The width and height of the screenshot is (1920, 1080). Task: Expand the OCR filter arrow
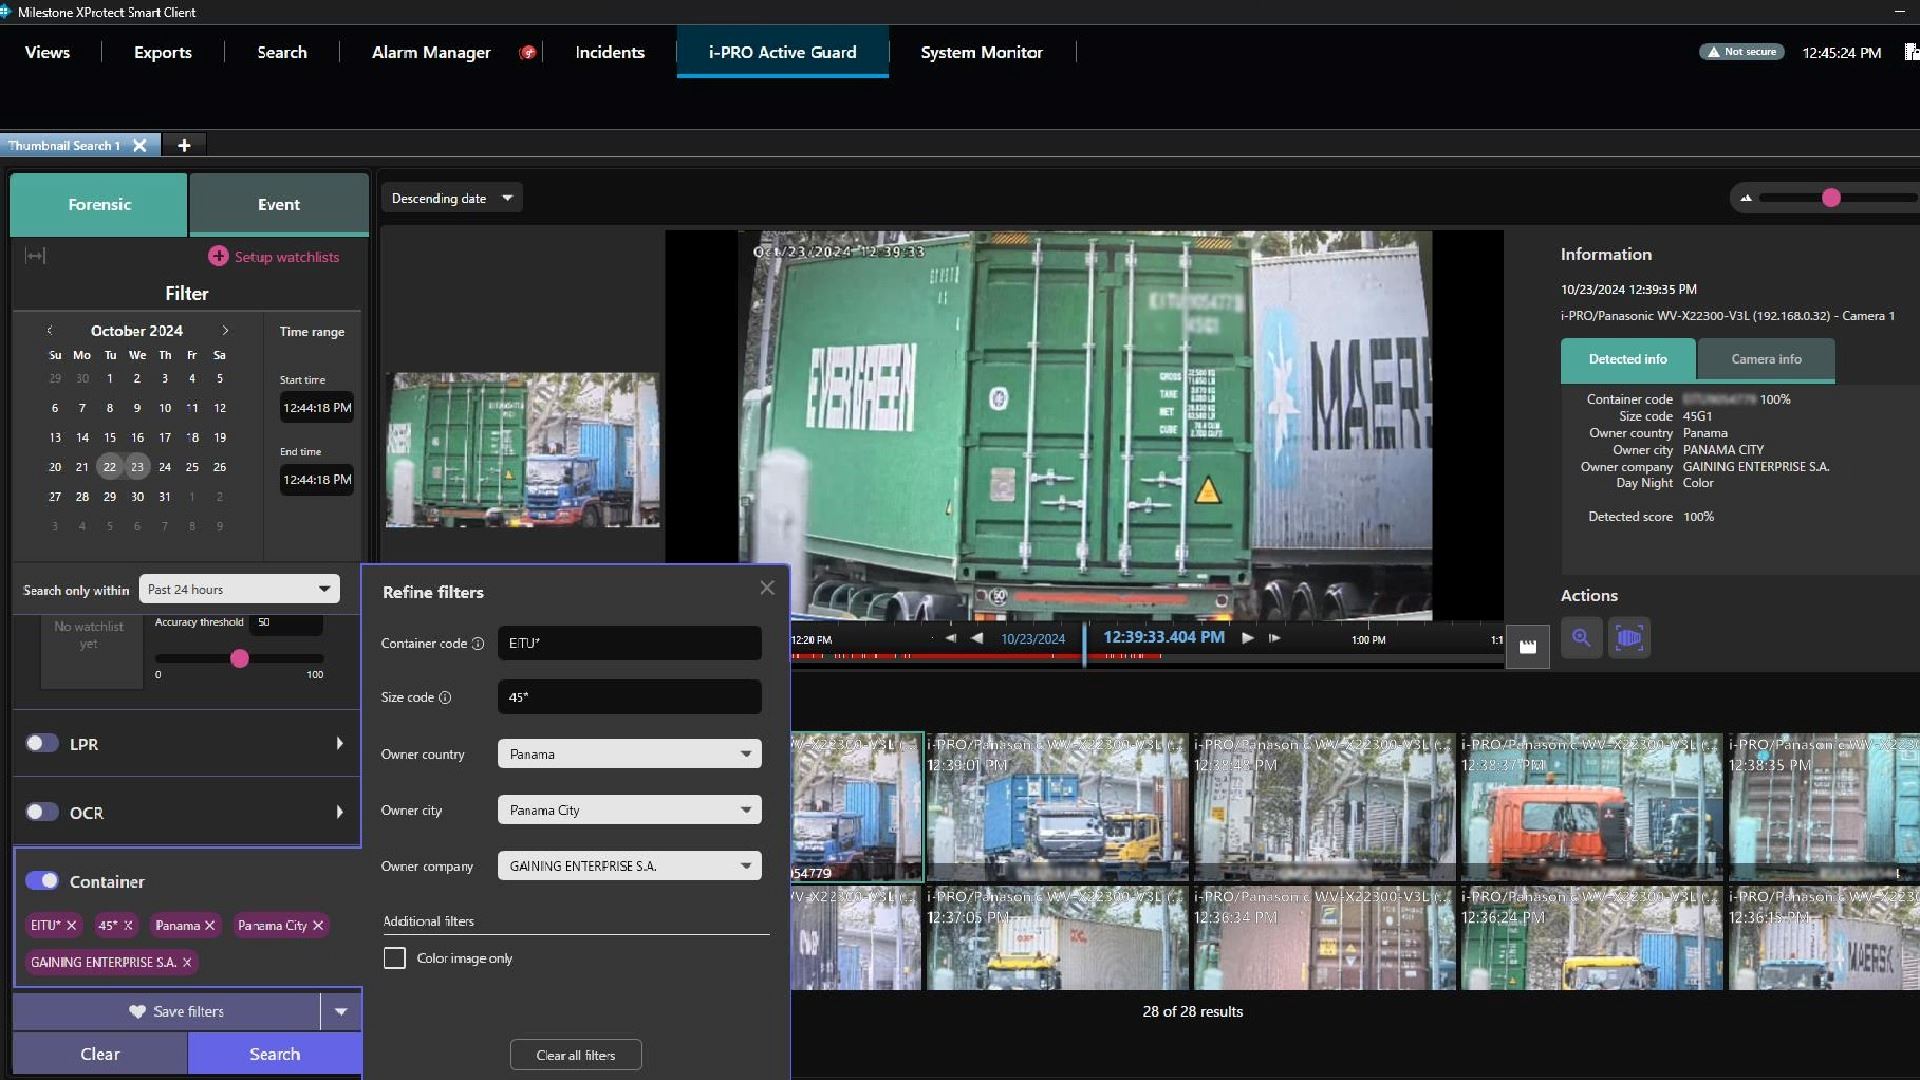tap(340, 812)
